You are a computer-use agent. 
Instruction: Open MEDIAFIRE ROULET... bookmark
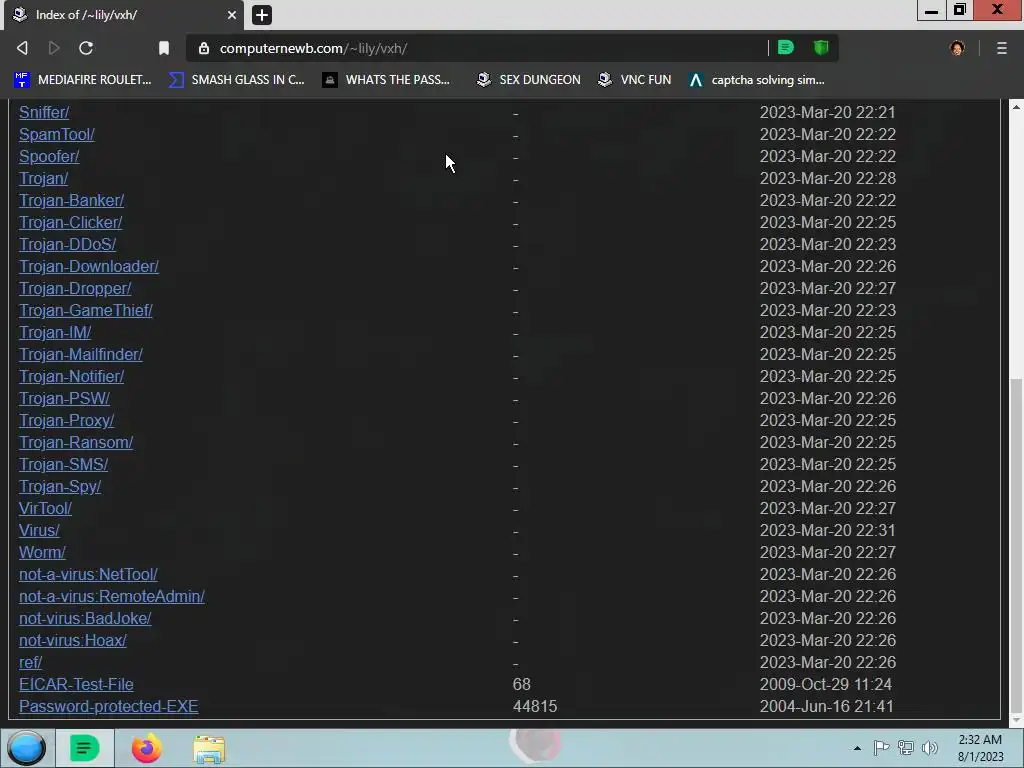[x=82, y=80]
